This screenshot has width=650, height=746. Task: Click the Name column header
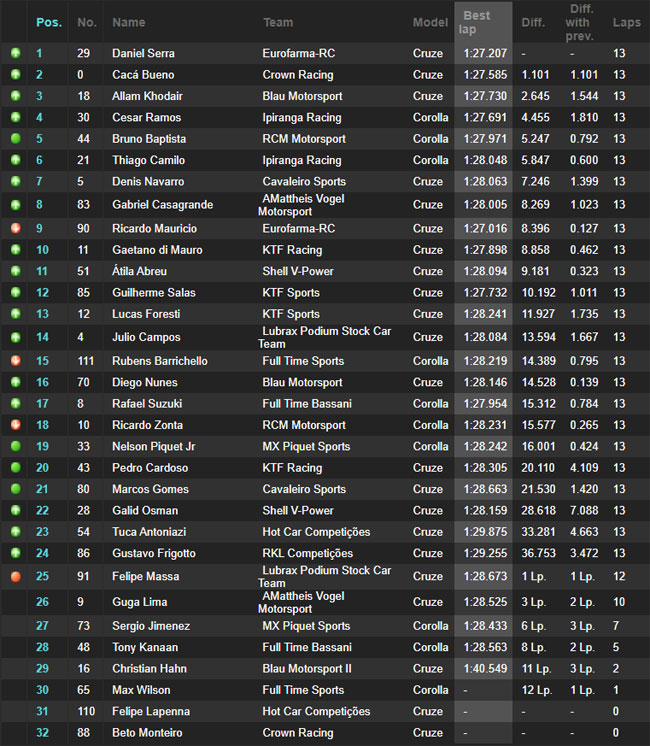(x=128, y=22)
